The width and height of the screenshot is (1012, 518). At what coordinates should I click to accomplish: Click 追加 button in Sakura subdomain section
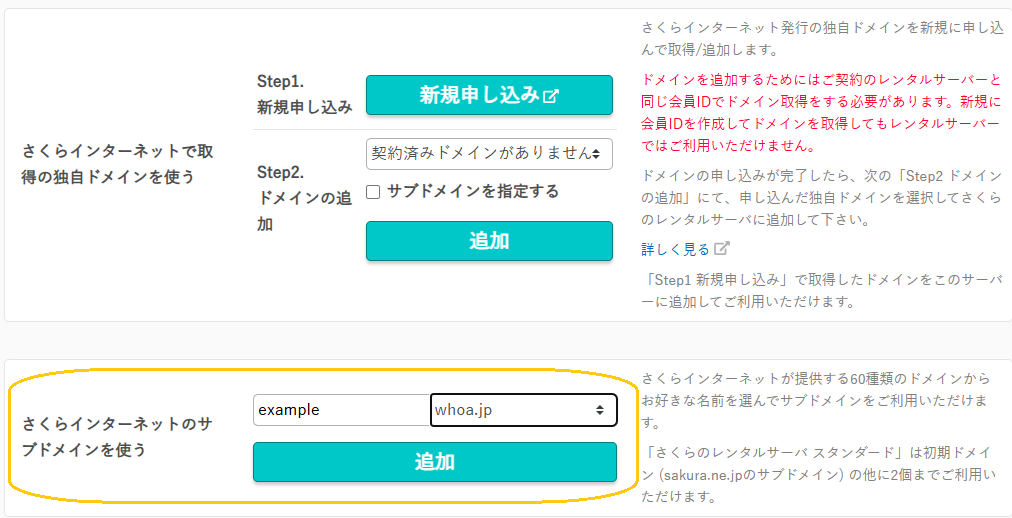435,462
